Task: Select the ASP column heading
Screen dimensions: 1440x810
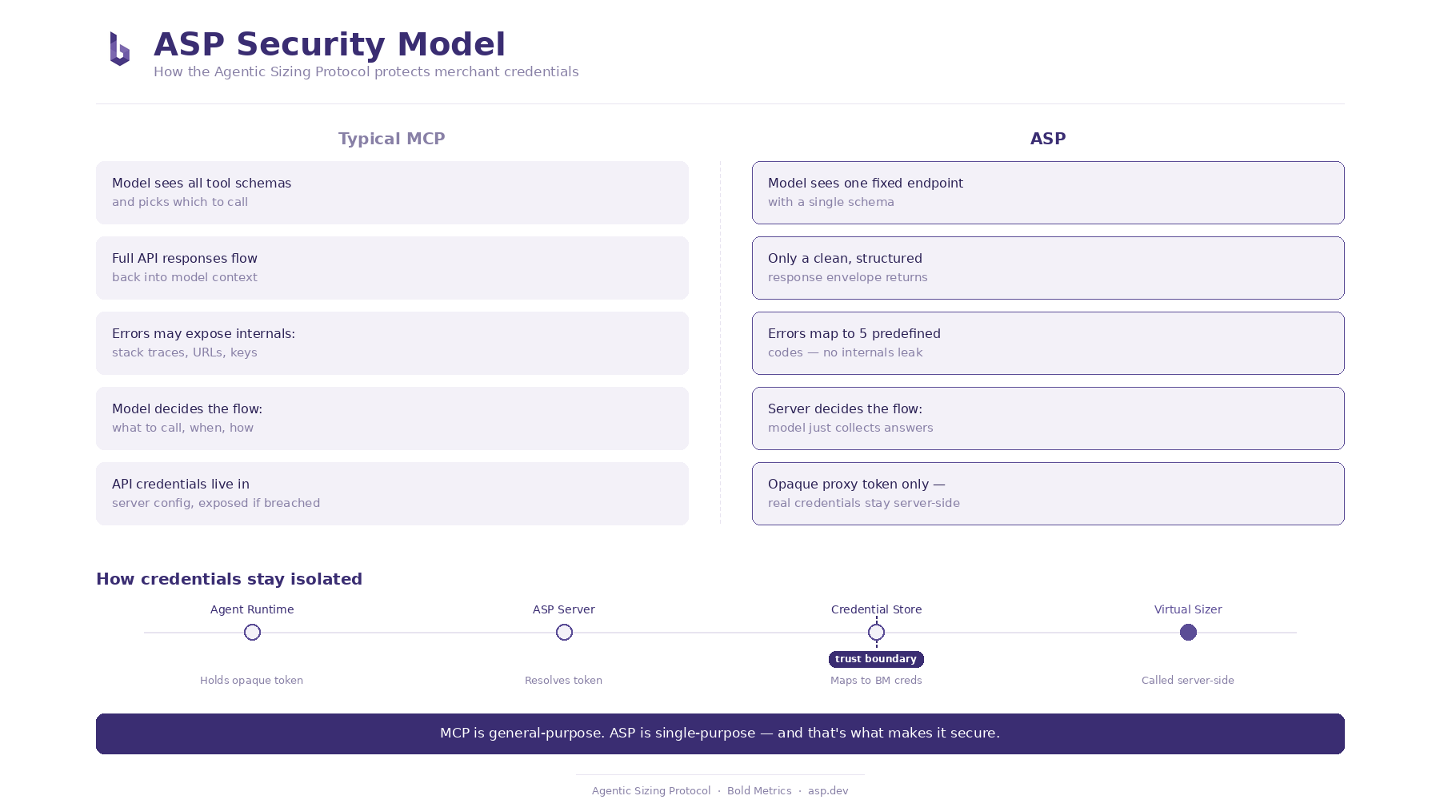Action: point(1048,139)
